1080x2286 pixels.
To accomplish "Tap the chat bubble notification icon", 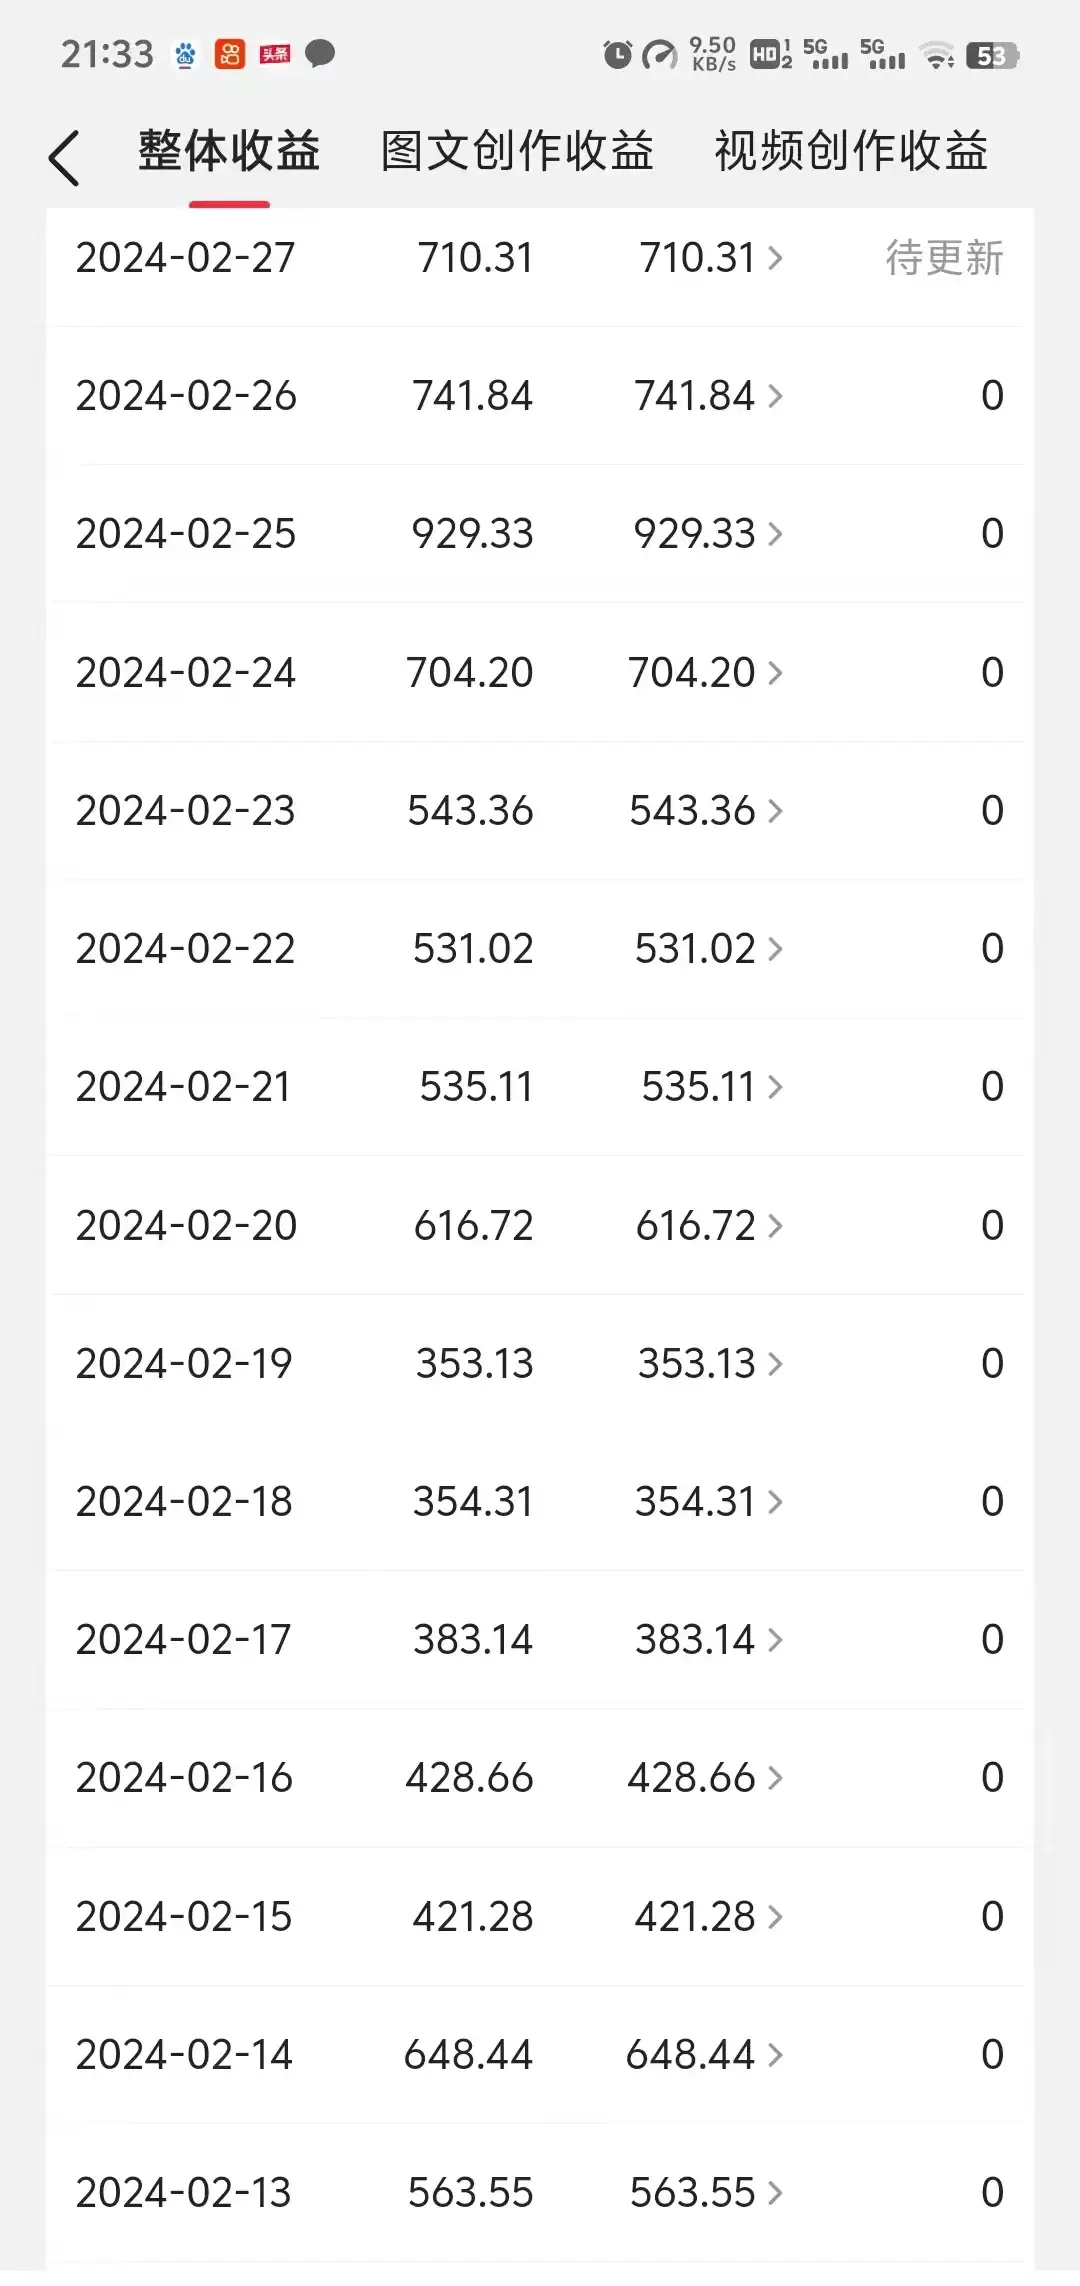I will click(320, 54).
